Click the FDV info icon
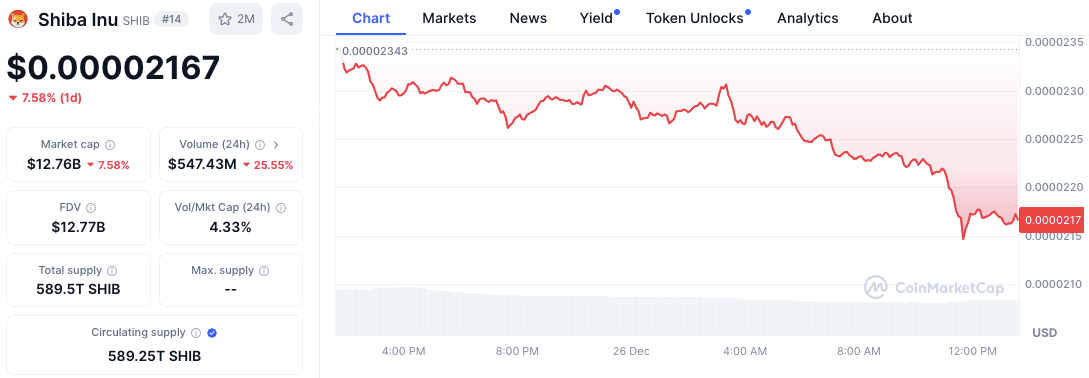1089x378 pixels. point(91,208)
